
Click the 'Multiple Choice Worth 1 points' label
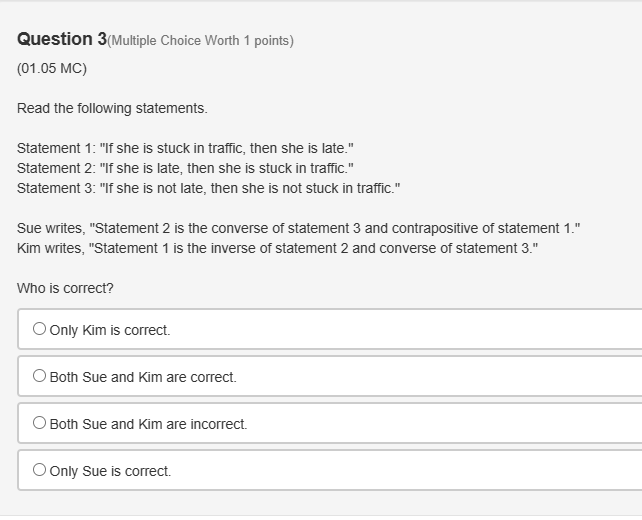200,41
